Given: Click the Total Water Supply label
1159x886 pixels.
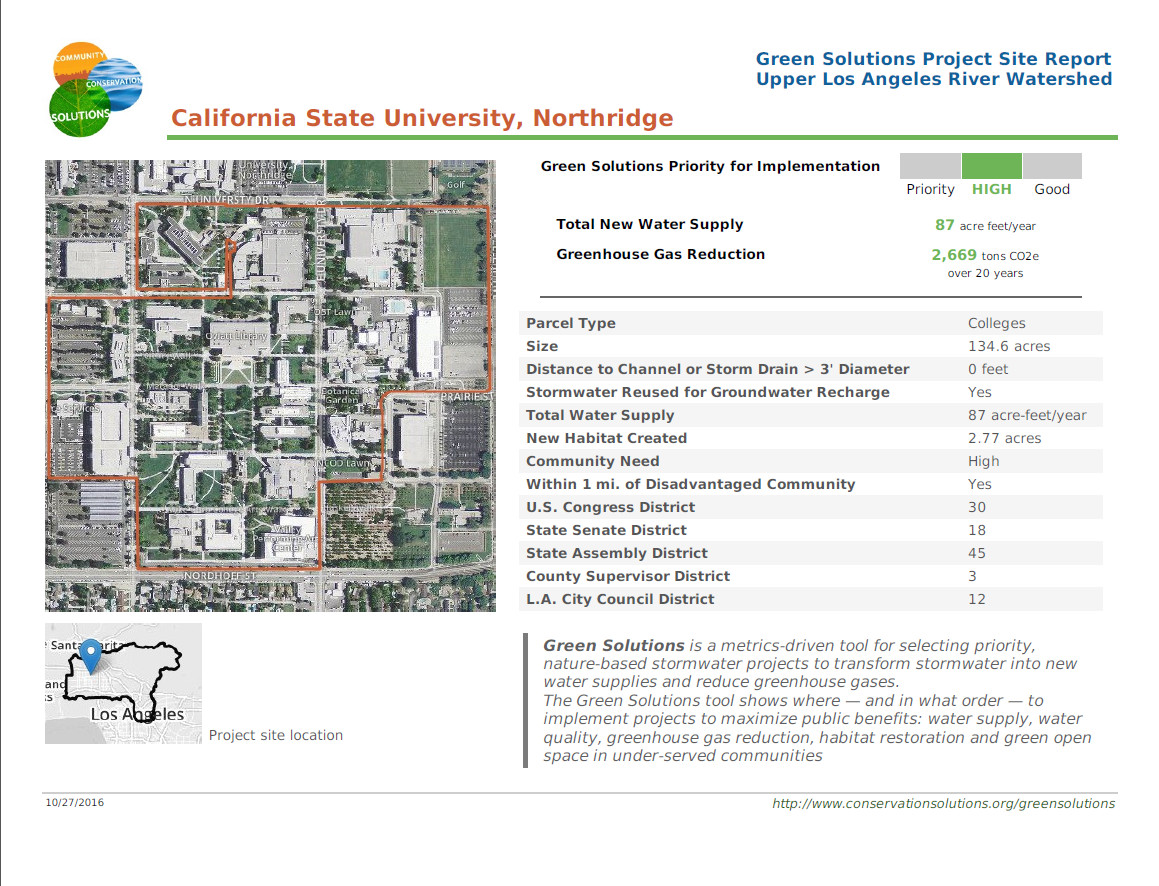Looking at the screenshot, I should click(x=600, y=415).
